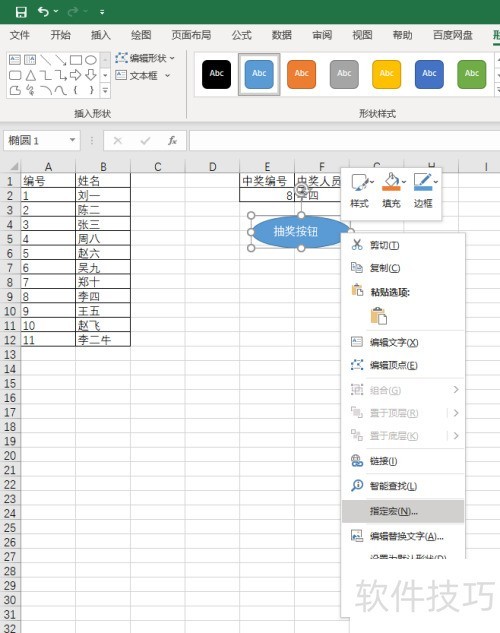500x633 pixels.
Task: Click the formula bar input field
Action: point(344,140)
